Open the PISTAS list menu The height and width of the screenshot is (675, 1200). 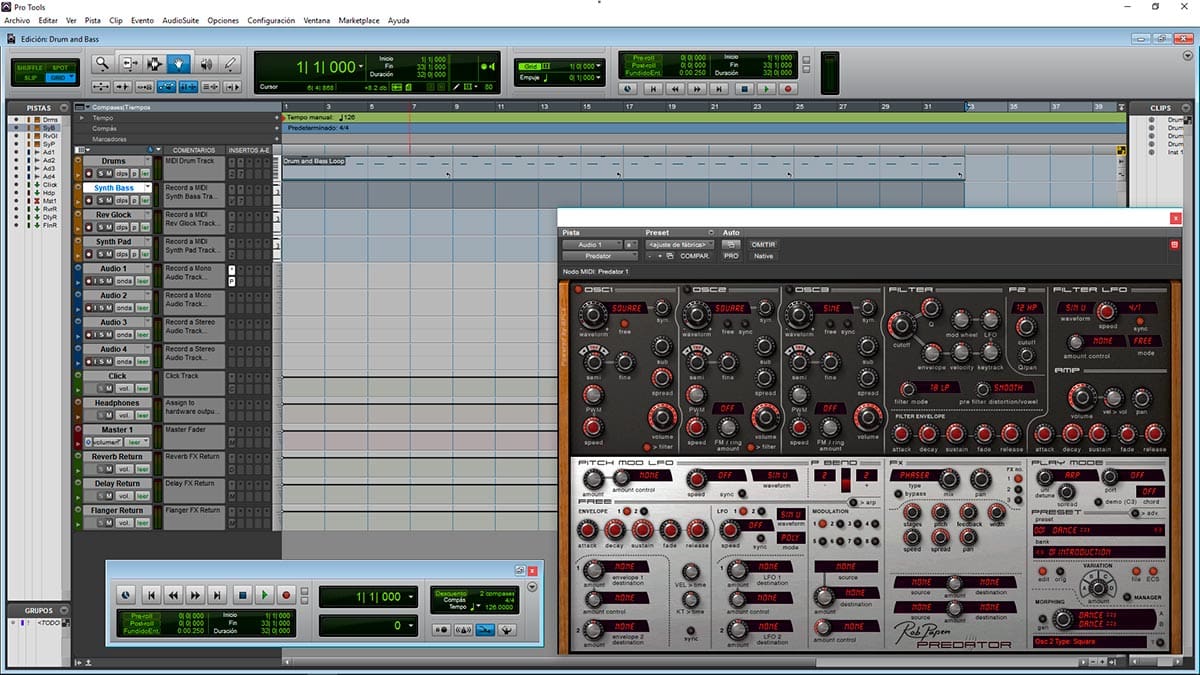pos(63,108)
